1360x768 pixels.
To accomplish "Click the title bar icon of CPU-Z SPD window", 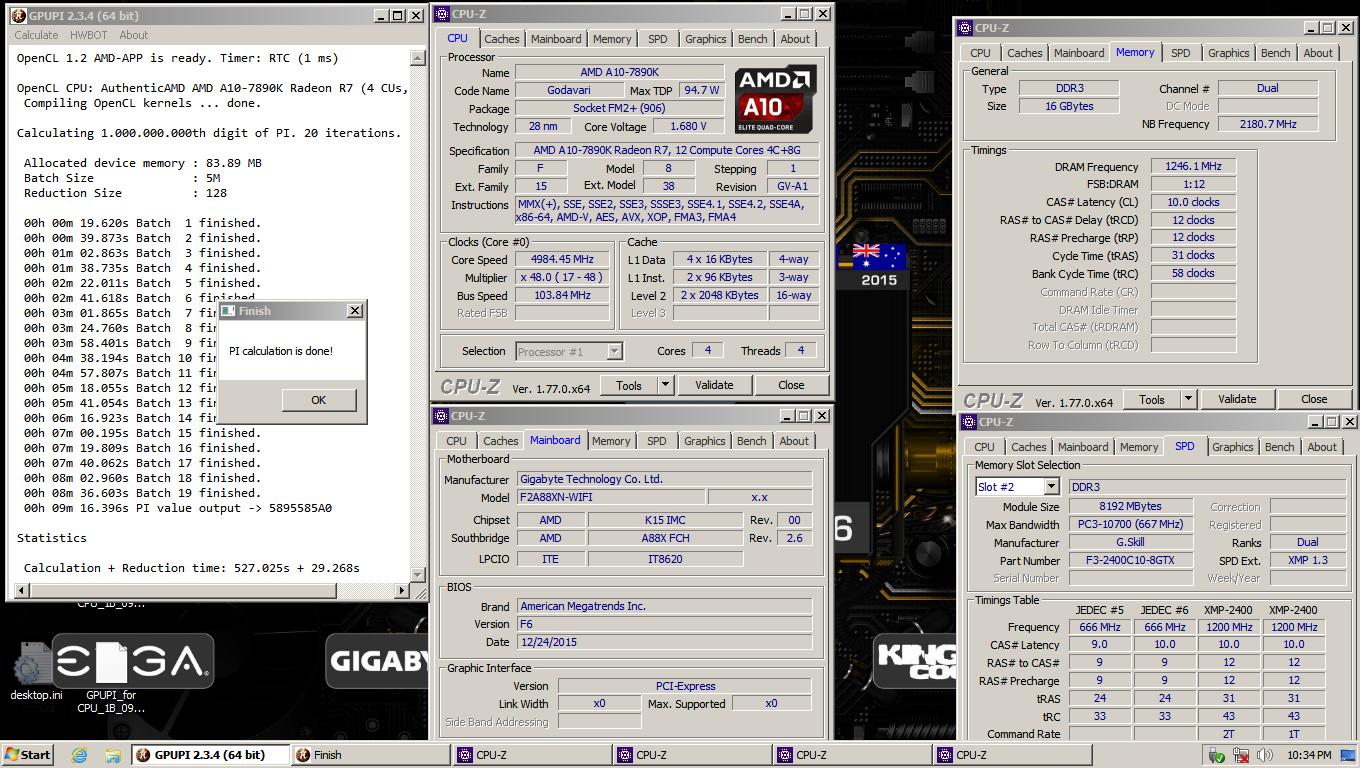I will coord(970,422).
